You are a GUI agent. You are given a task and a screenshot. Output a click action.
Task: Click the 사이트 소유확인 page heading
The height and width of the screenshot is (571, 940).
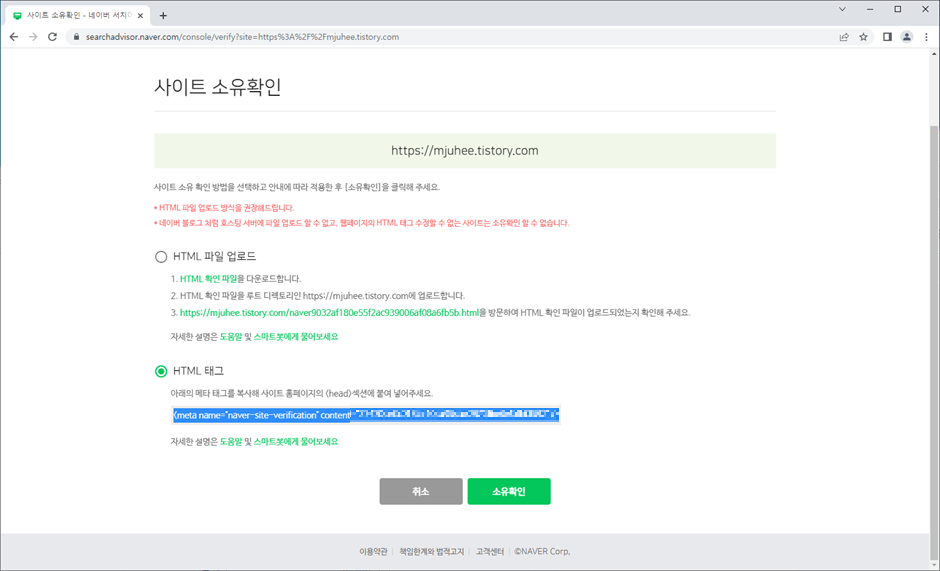click(x=218, y=88)
